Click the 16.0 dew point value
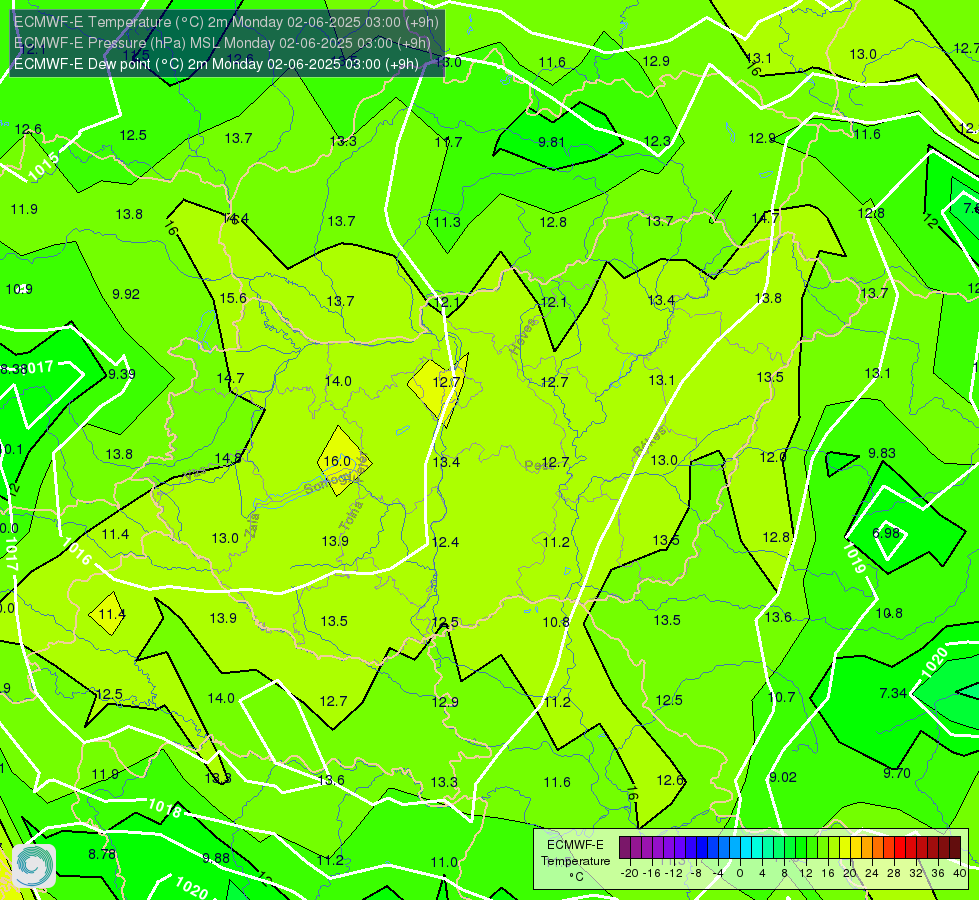Image resolution: width=979 pixels, height=900 pixels. click(337, 461)
